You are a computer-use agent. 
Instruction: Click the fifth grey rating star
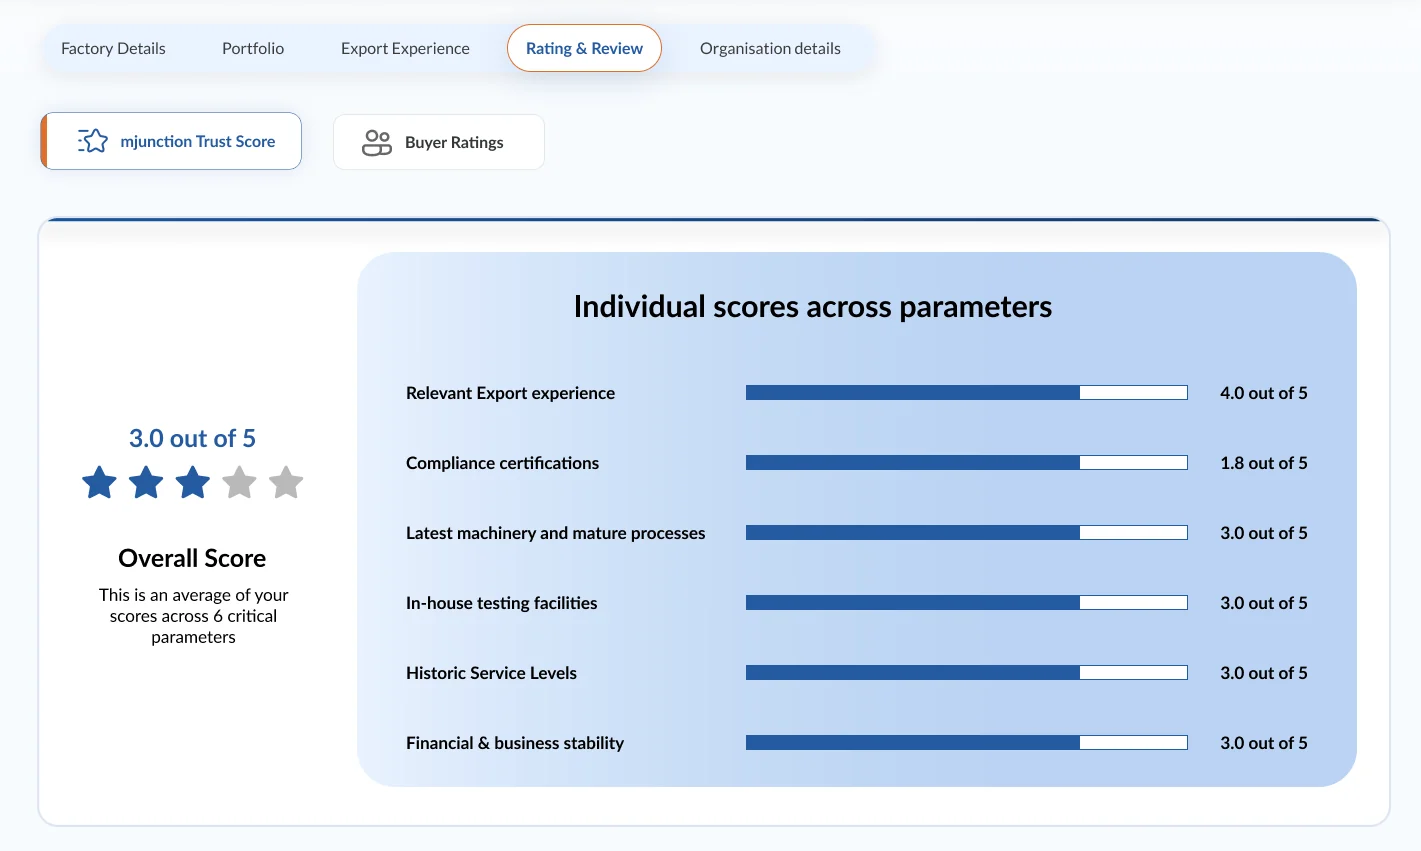(x=286, y=483)
